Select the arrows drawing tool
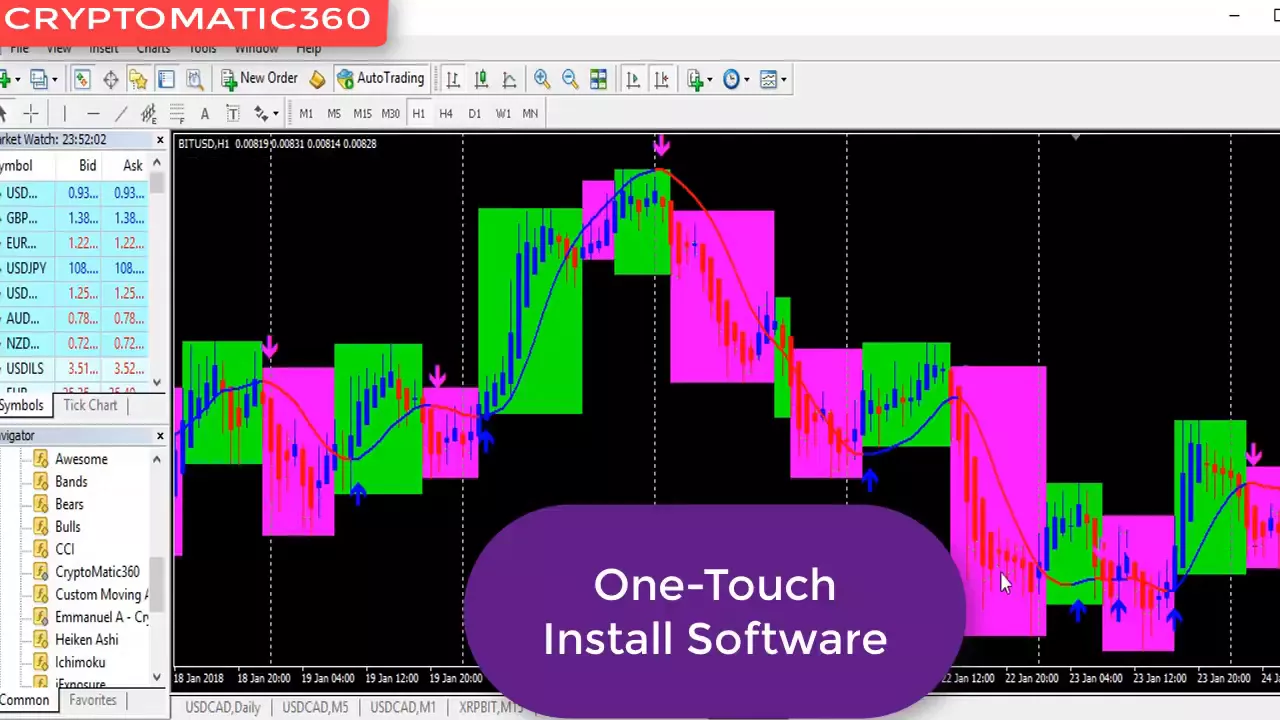The width and height of the screenshot is (1280, 720). point(261,113)
